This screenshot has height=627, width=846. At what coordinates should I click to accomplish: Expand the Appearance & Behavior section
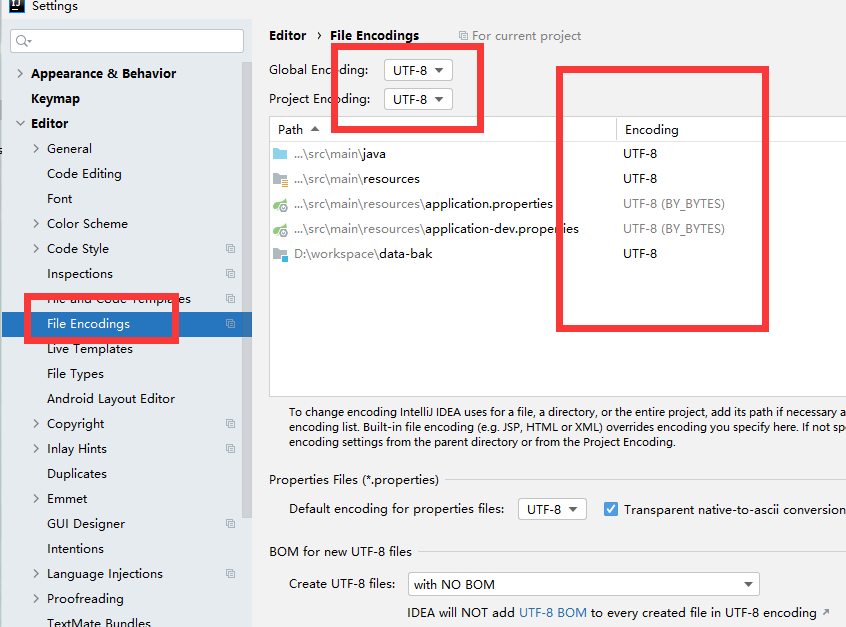point(21,73)
